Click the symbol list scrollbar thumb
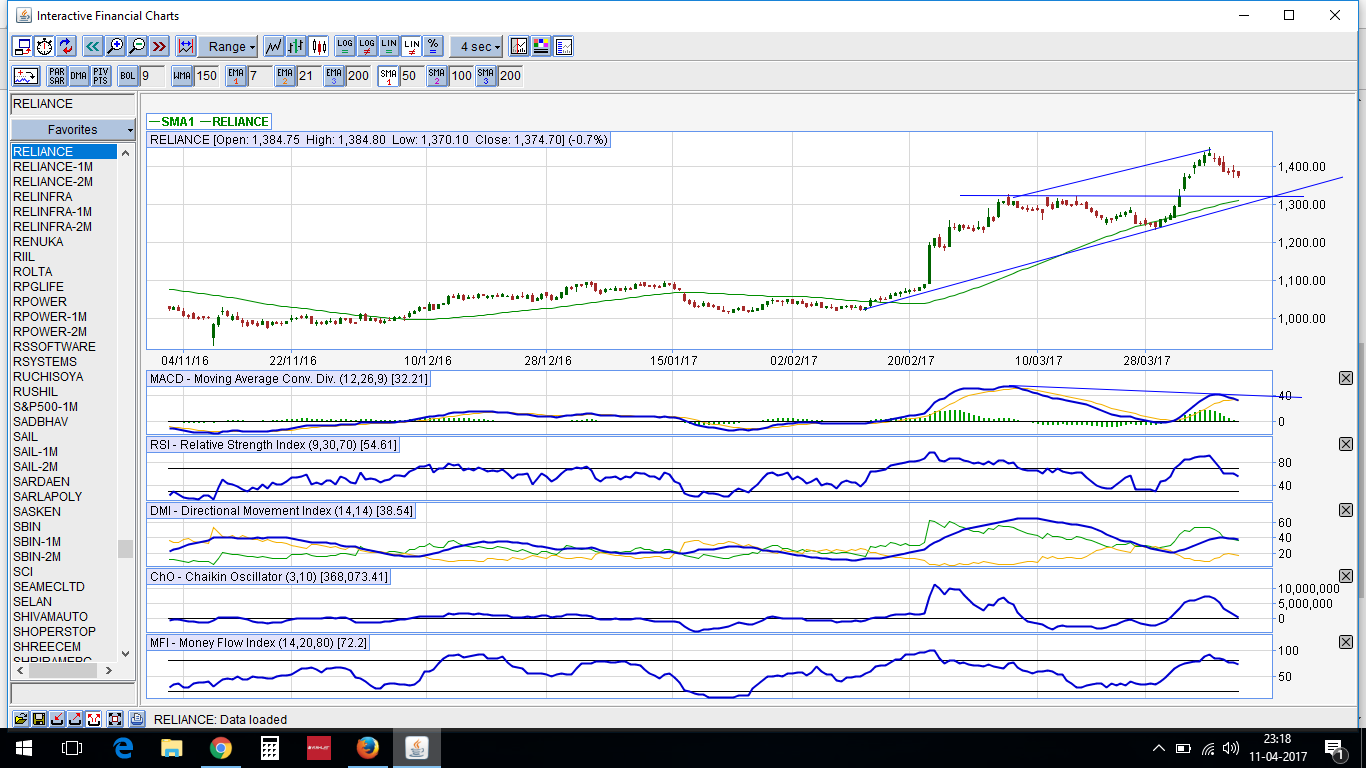Image resolution: width=1366 pixels, height=768 pixels. [x=125, y=548]
